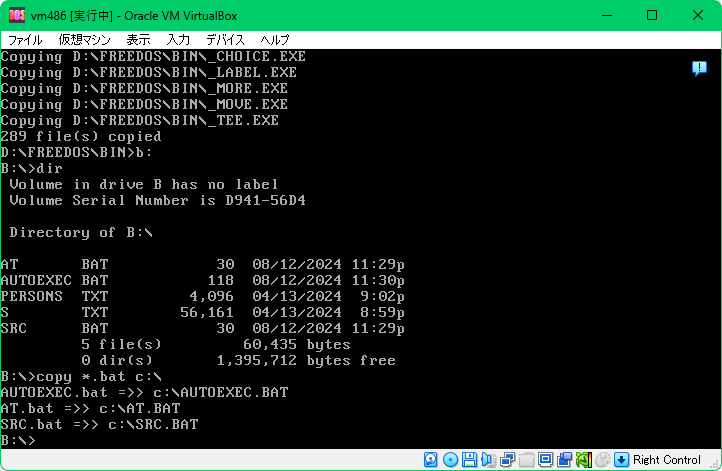The image size is (722, 471).
Task: Open the ヘルプ menu
Action: click(x=274, y=40)
